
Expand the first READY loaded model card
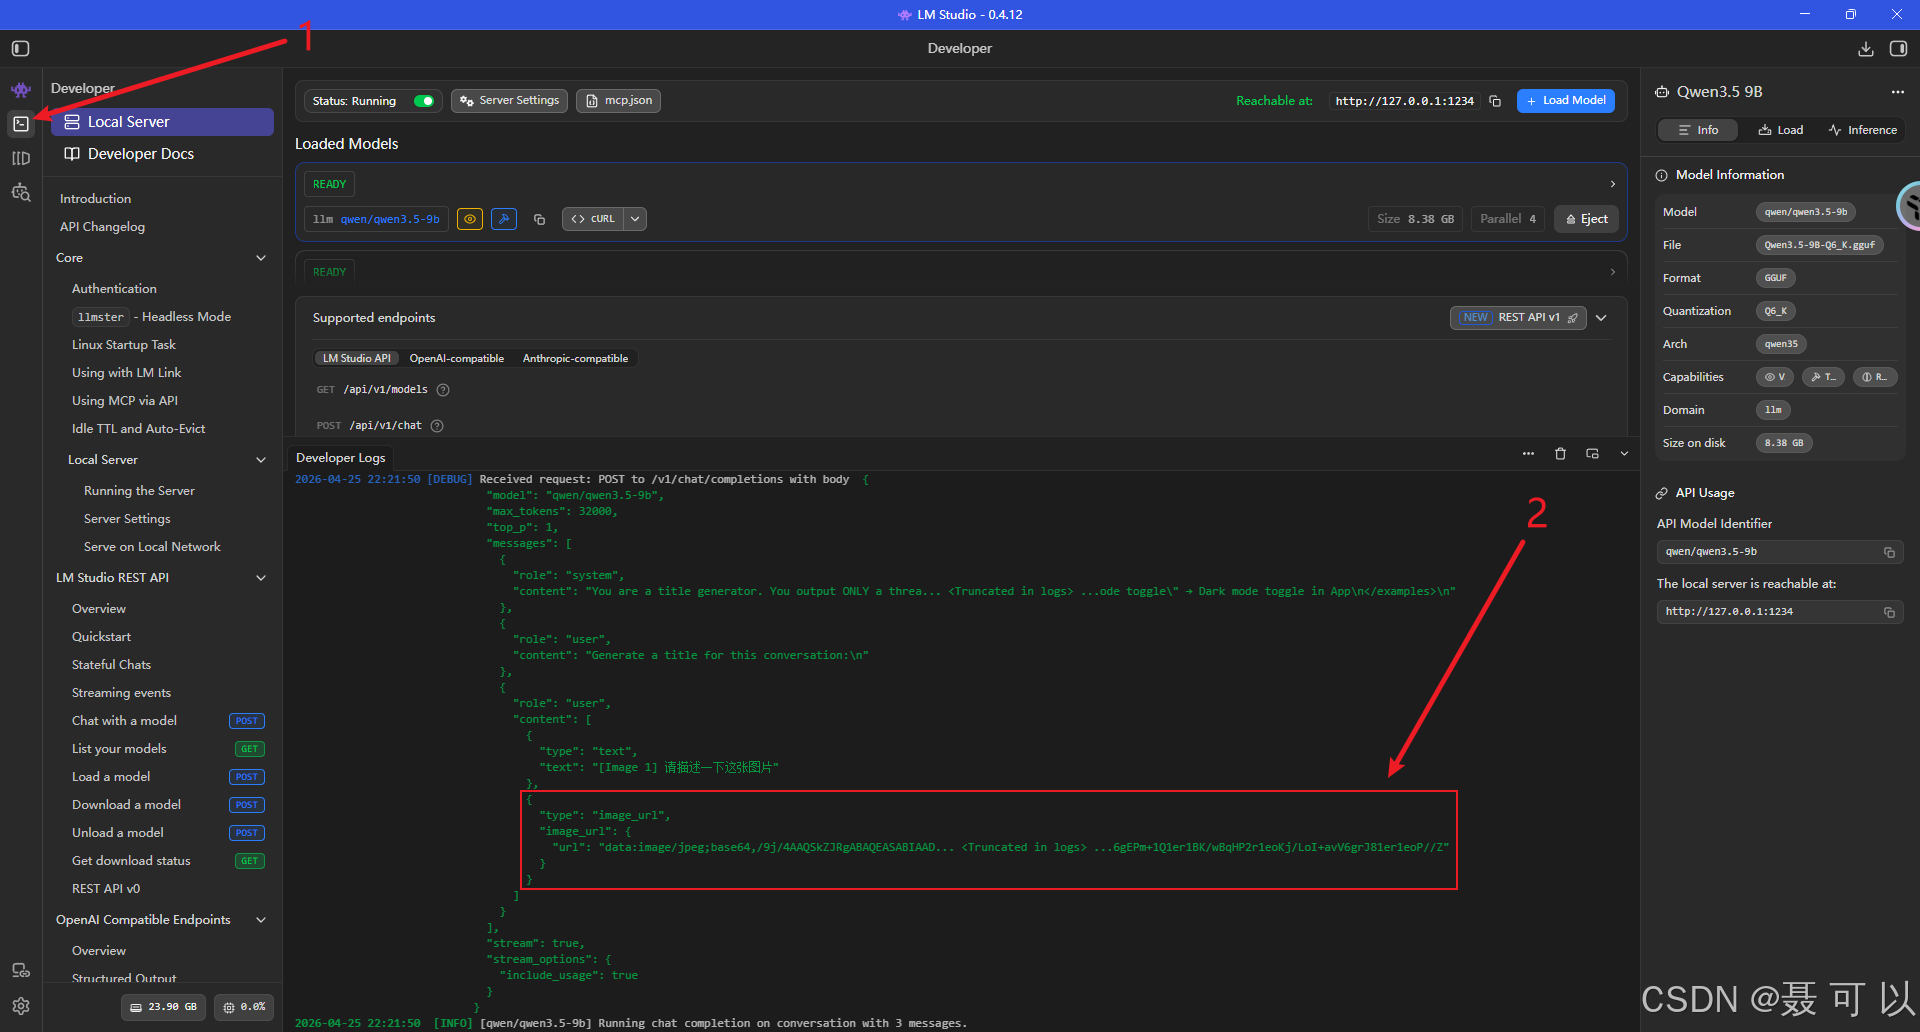[x=1612, y=184]
